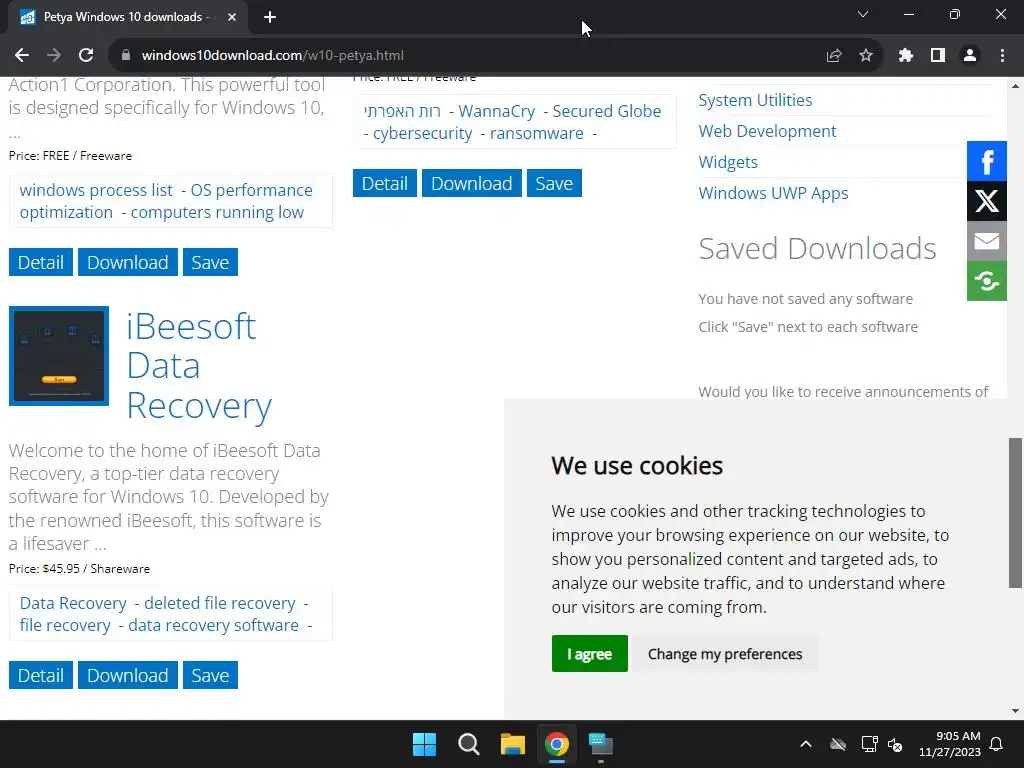View site security lock information
This screenshot has width=1024, height=768.
pyautogui.click(x=126, y=56)
